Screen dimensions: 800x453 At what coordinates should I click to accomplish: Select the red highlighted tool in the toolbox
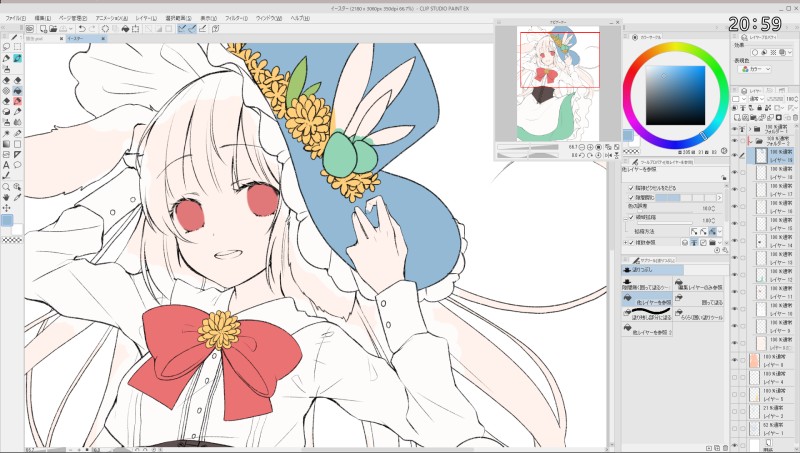pos(17,101)
